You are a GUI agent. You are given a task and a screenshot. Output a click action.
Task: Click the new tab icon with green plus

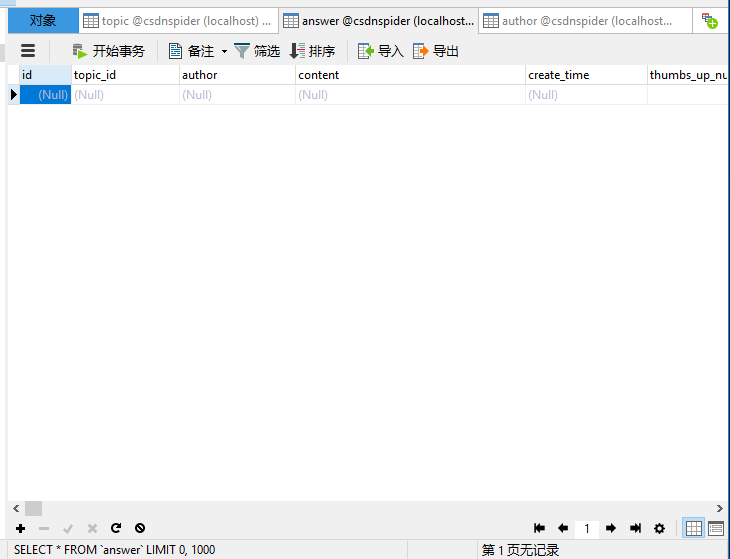(x=710, y=21)
